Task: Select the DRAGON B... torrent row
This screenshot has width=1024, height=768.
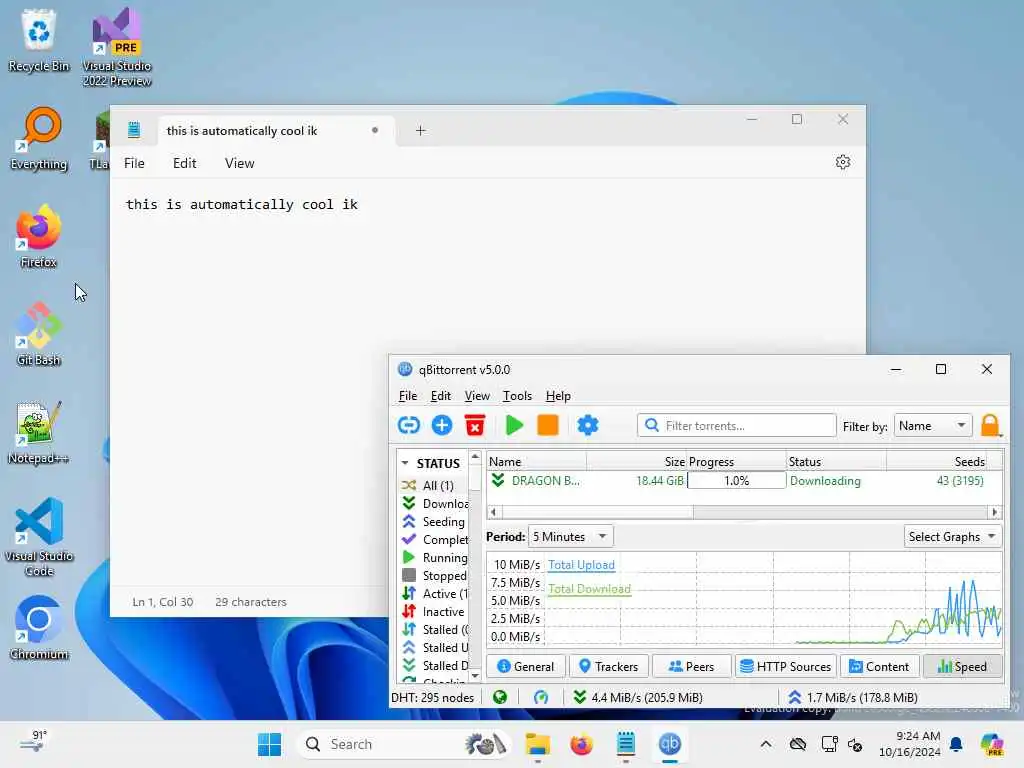Action: 744,481
